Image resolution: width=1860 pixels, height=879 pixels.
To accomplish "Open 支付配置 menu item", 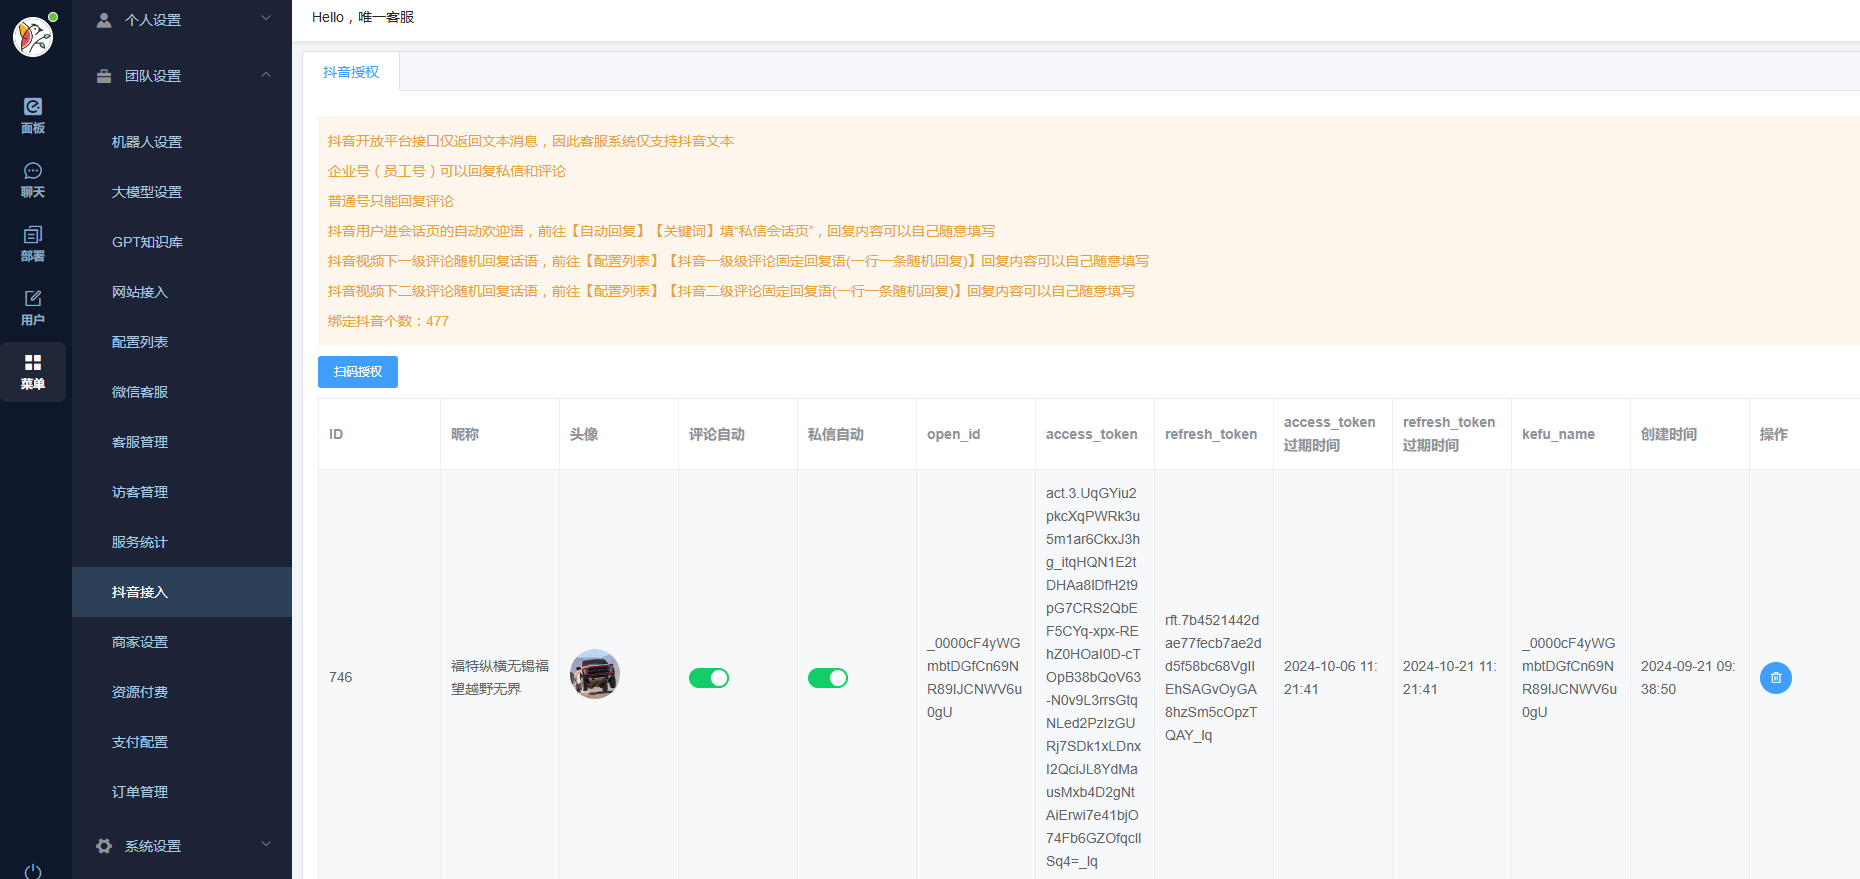I will (x=182, y=742).
